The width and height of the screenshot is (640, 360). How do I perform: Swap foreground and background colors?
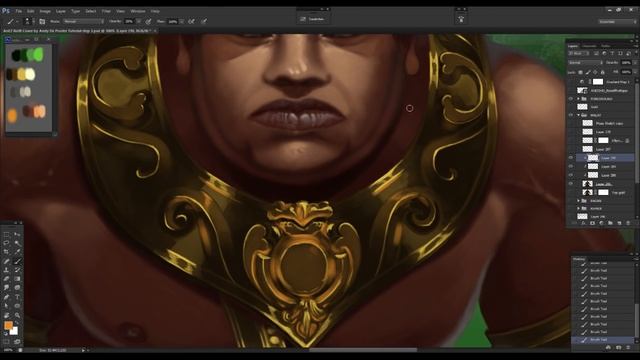coord(16,323)
